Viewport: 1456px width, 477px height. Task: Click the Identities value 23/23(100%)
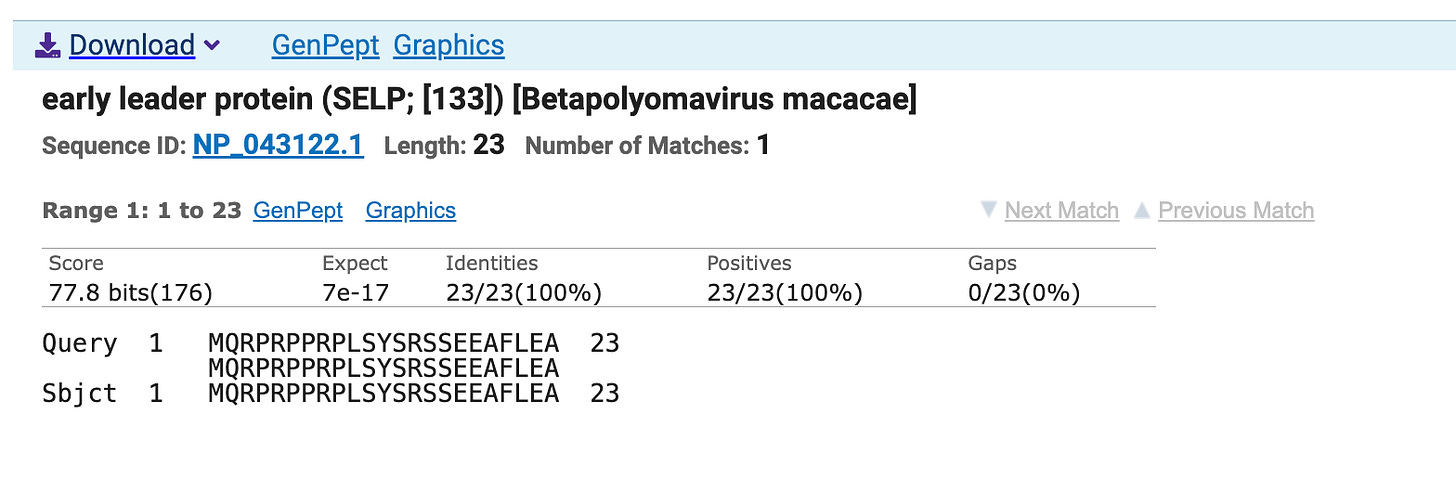coord(523,293)
